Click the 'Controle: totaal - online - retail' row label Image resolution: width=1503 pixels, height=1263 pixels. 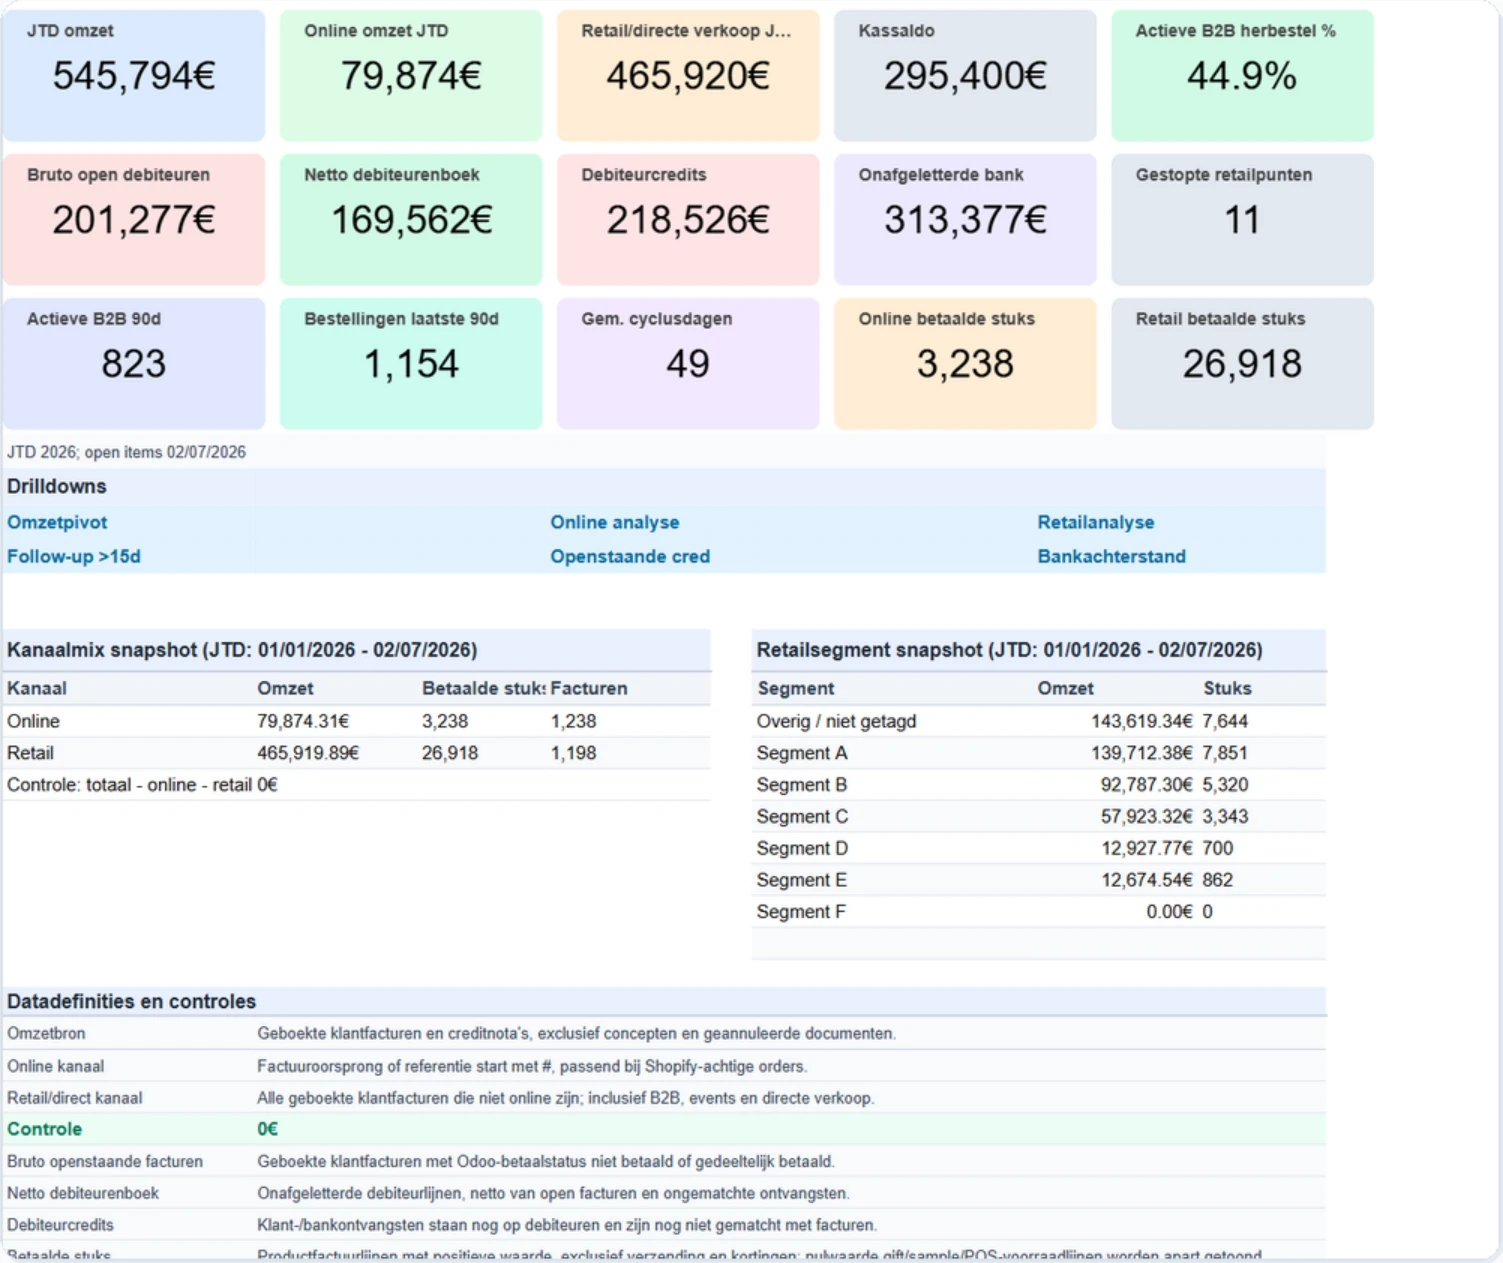pos(129,785)
